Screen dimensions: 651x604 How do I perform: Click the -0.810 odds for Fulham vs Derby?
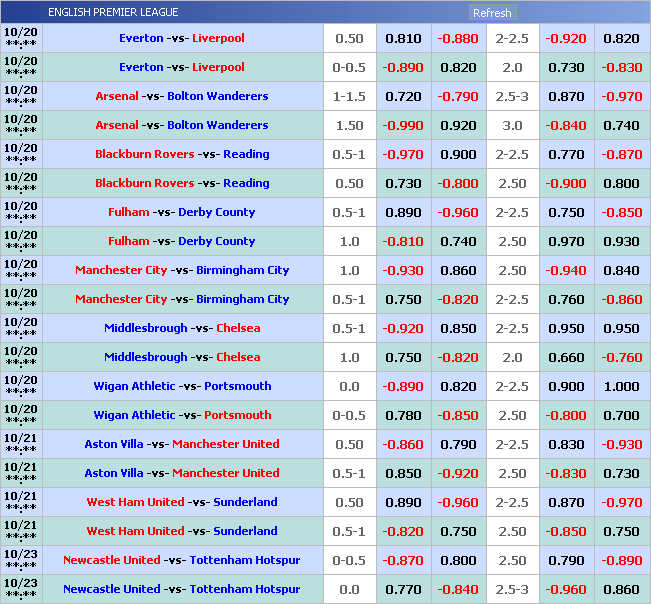click(x=403, y=242)
